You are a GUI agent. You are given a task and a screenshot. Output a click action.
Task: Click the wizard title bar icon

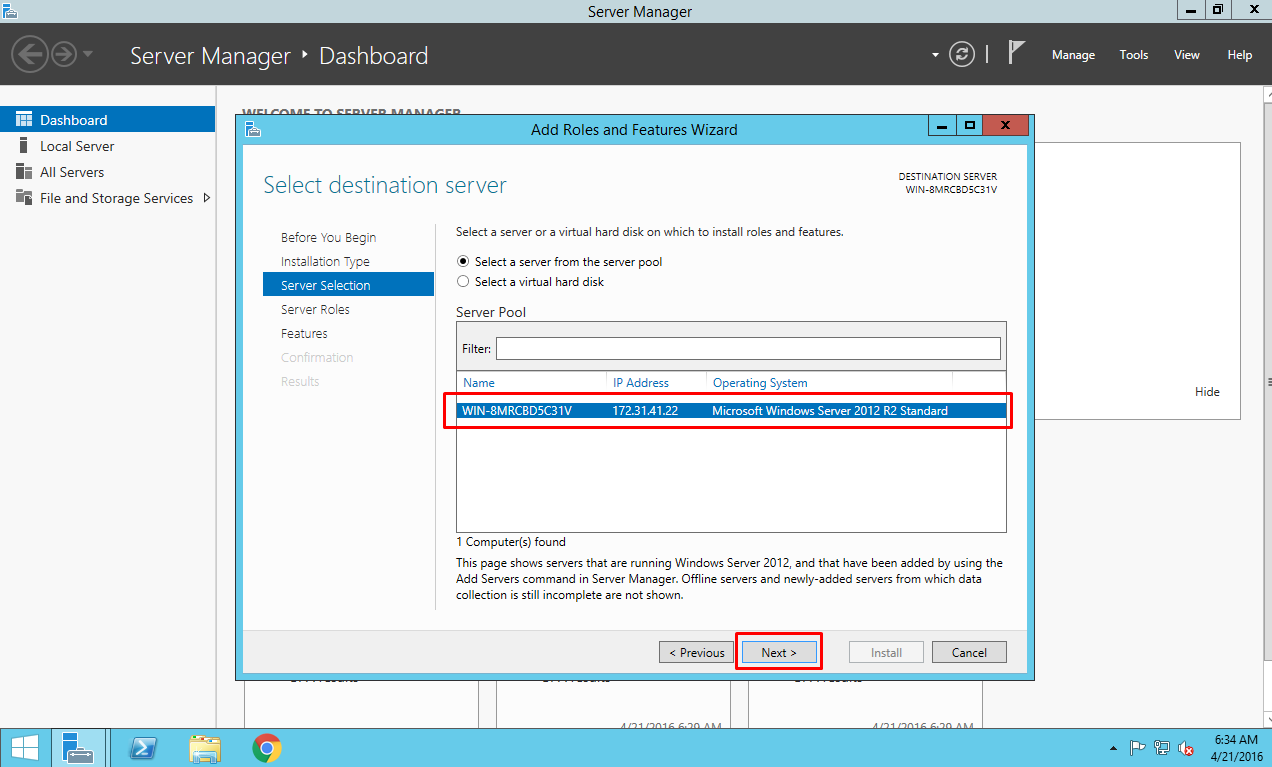(x=252, y=128)
